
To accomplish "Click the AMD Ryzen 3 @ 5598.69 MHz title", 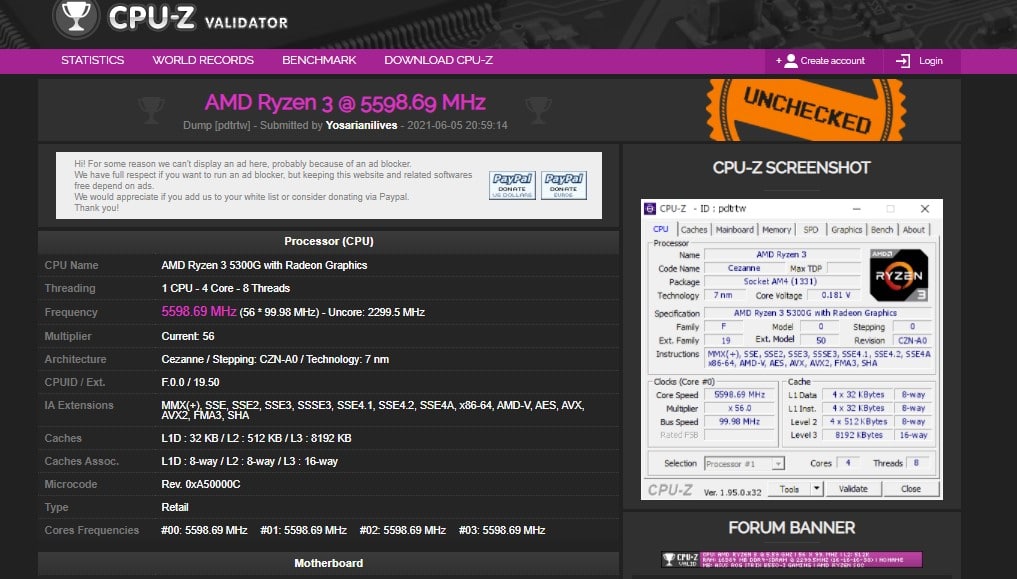I will pyautogui.click(x=345, y=102).
